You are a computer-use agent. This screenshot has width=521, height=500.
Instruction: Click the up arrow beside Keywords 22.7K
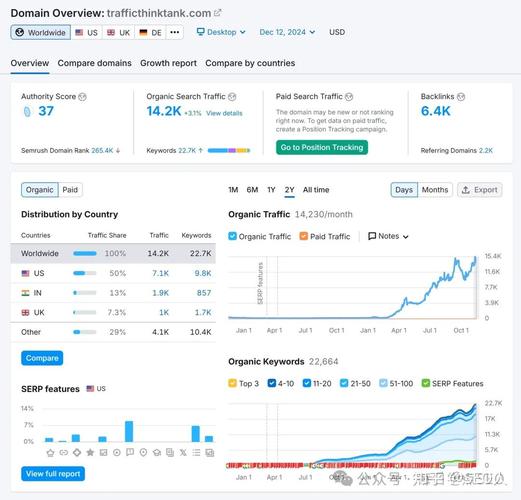click(x=201, y=151)
